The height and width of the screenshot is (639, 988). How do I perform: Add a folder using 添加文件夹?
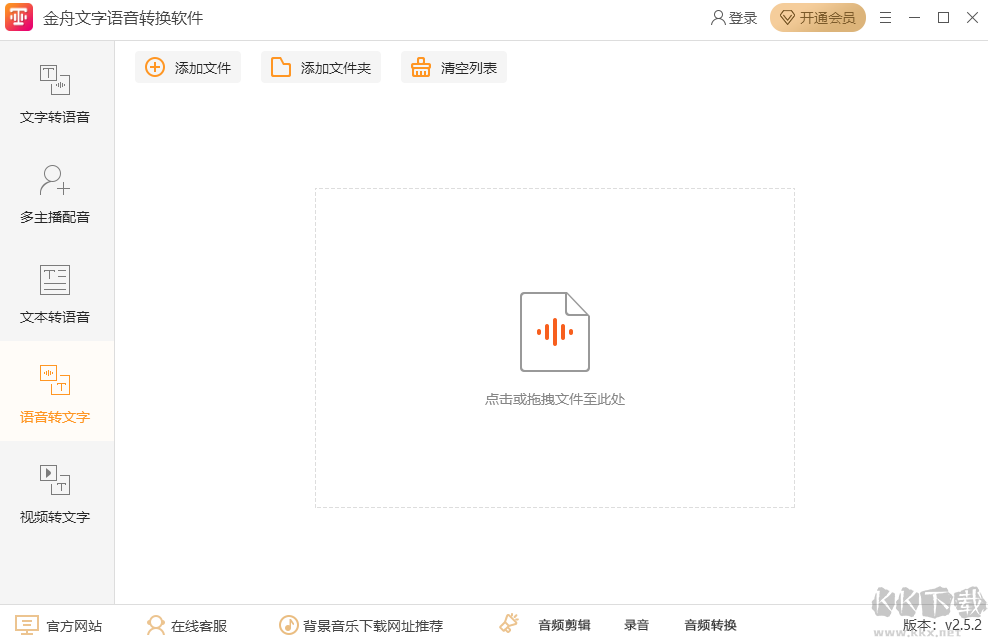[x=321, y=67]
